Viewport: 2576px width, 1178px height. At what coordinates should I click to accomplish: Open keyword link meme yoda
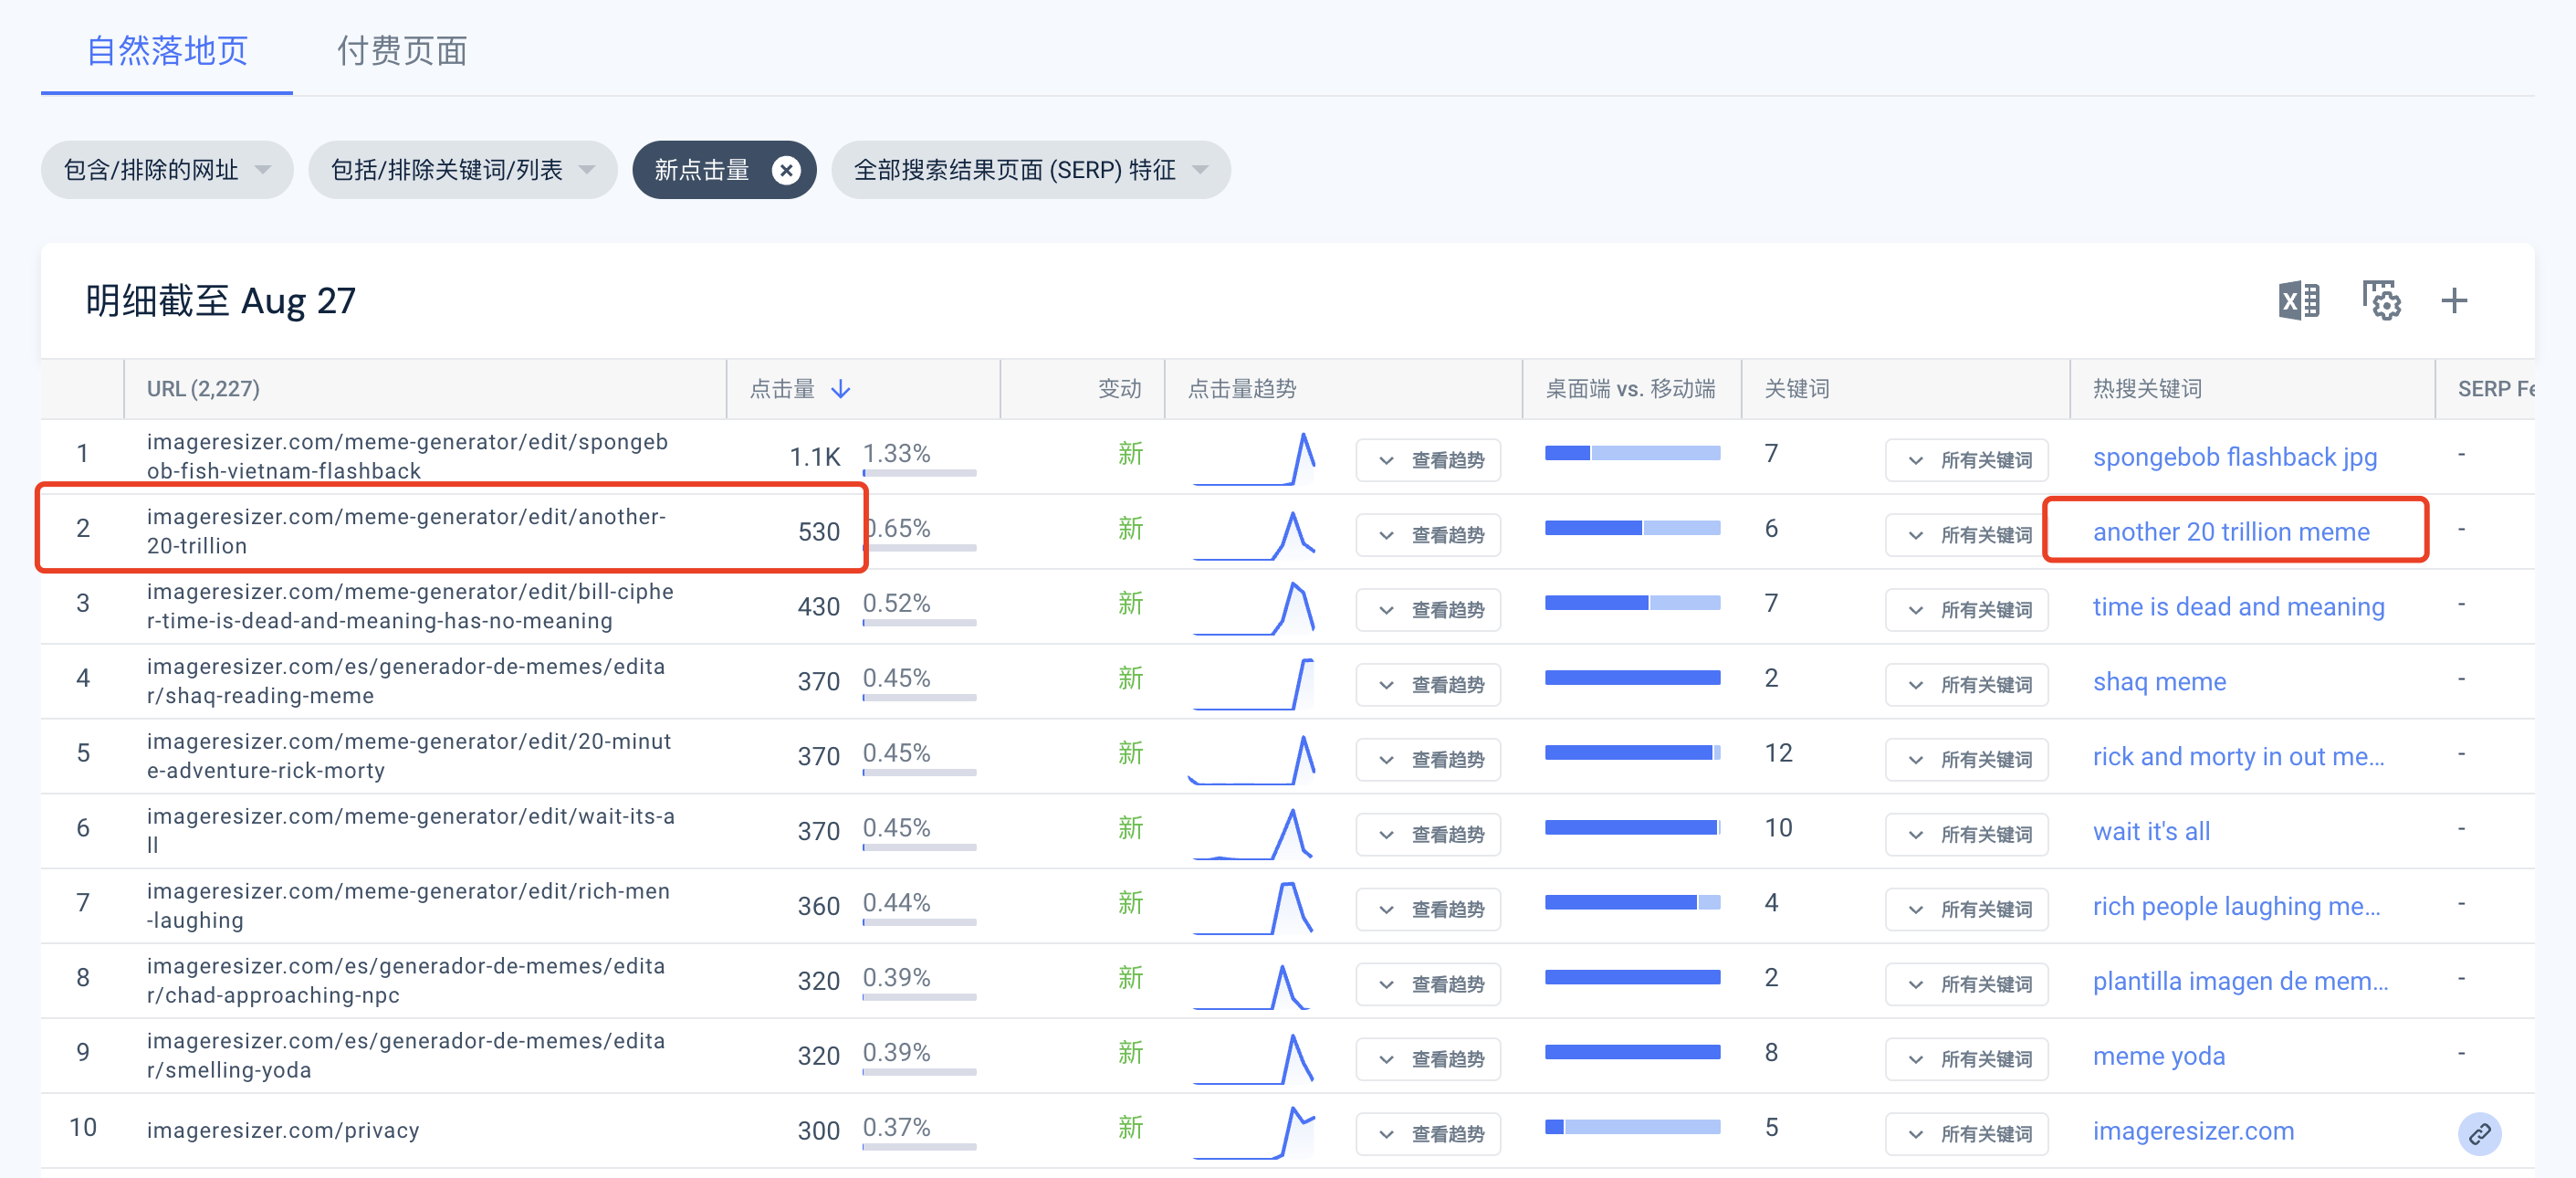pyautogui.click(x=2158, y=1057)
